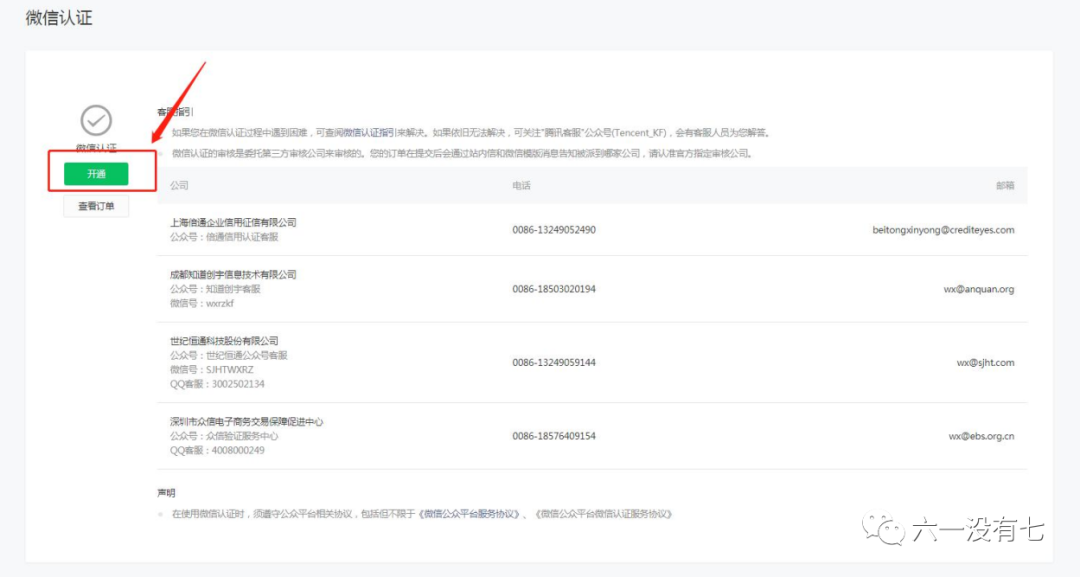Select phone number 0086-18576409154
This screenshot has width=1080, height=577.
coord(554,437)
